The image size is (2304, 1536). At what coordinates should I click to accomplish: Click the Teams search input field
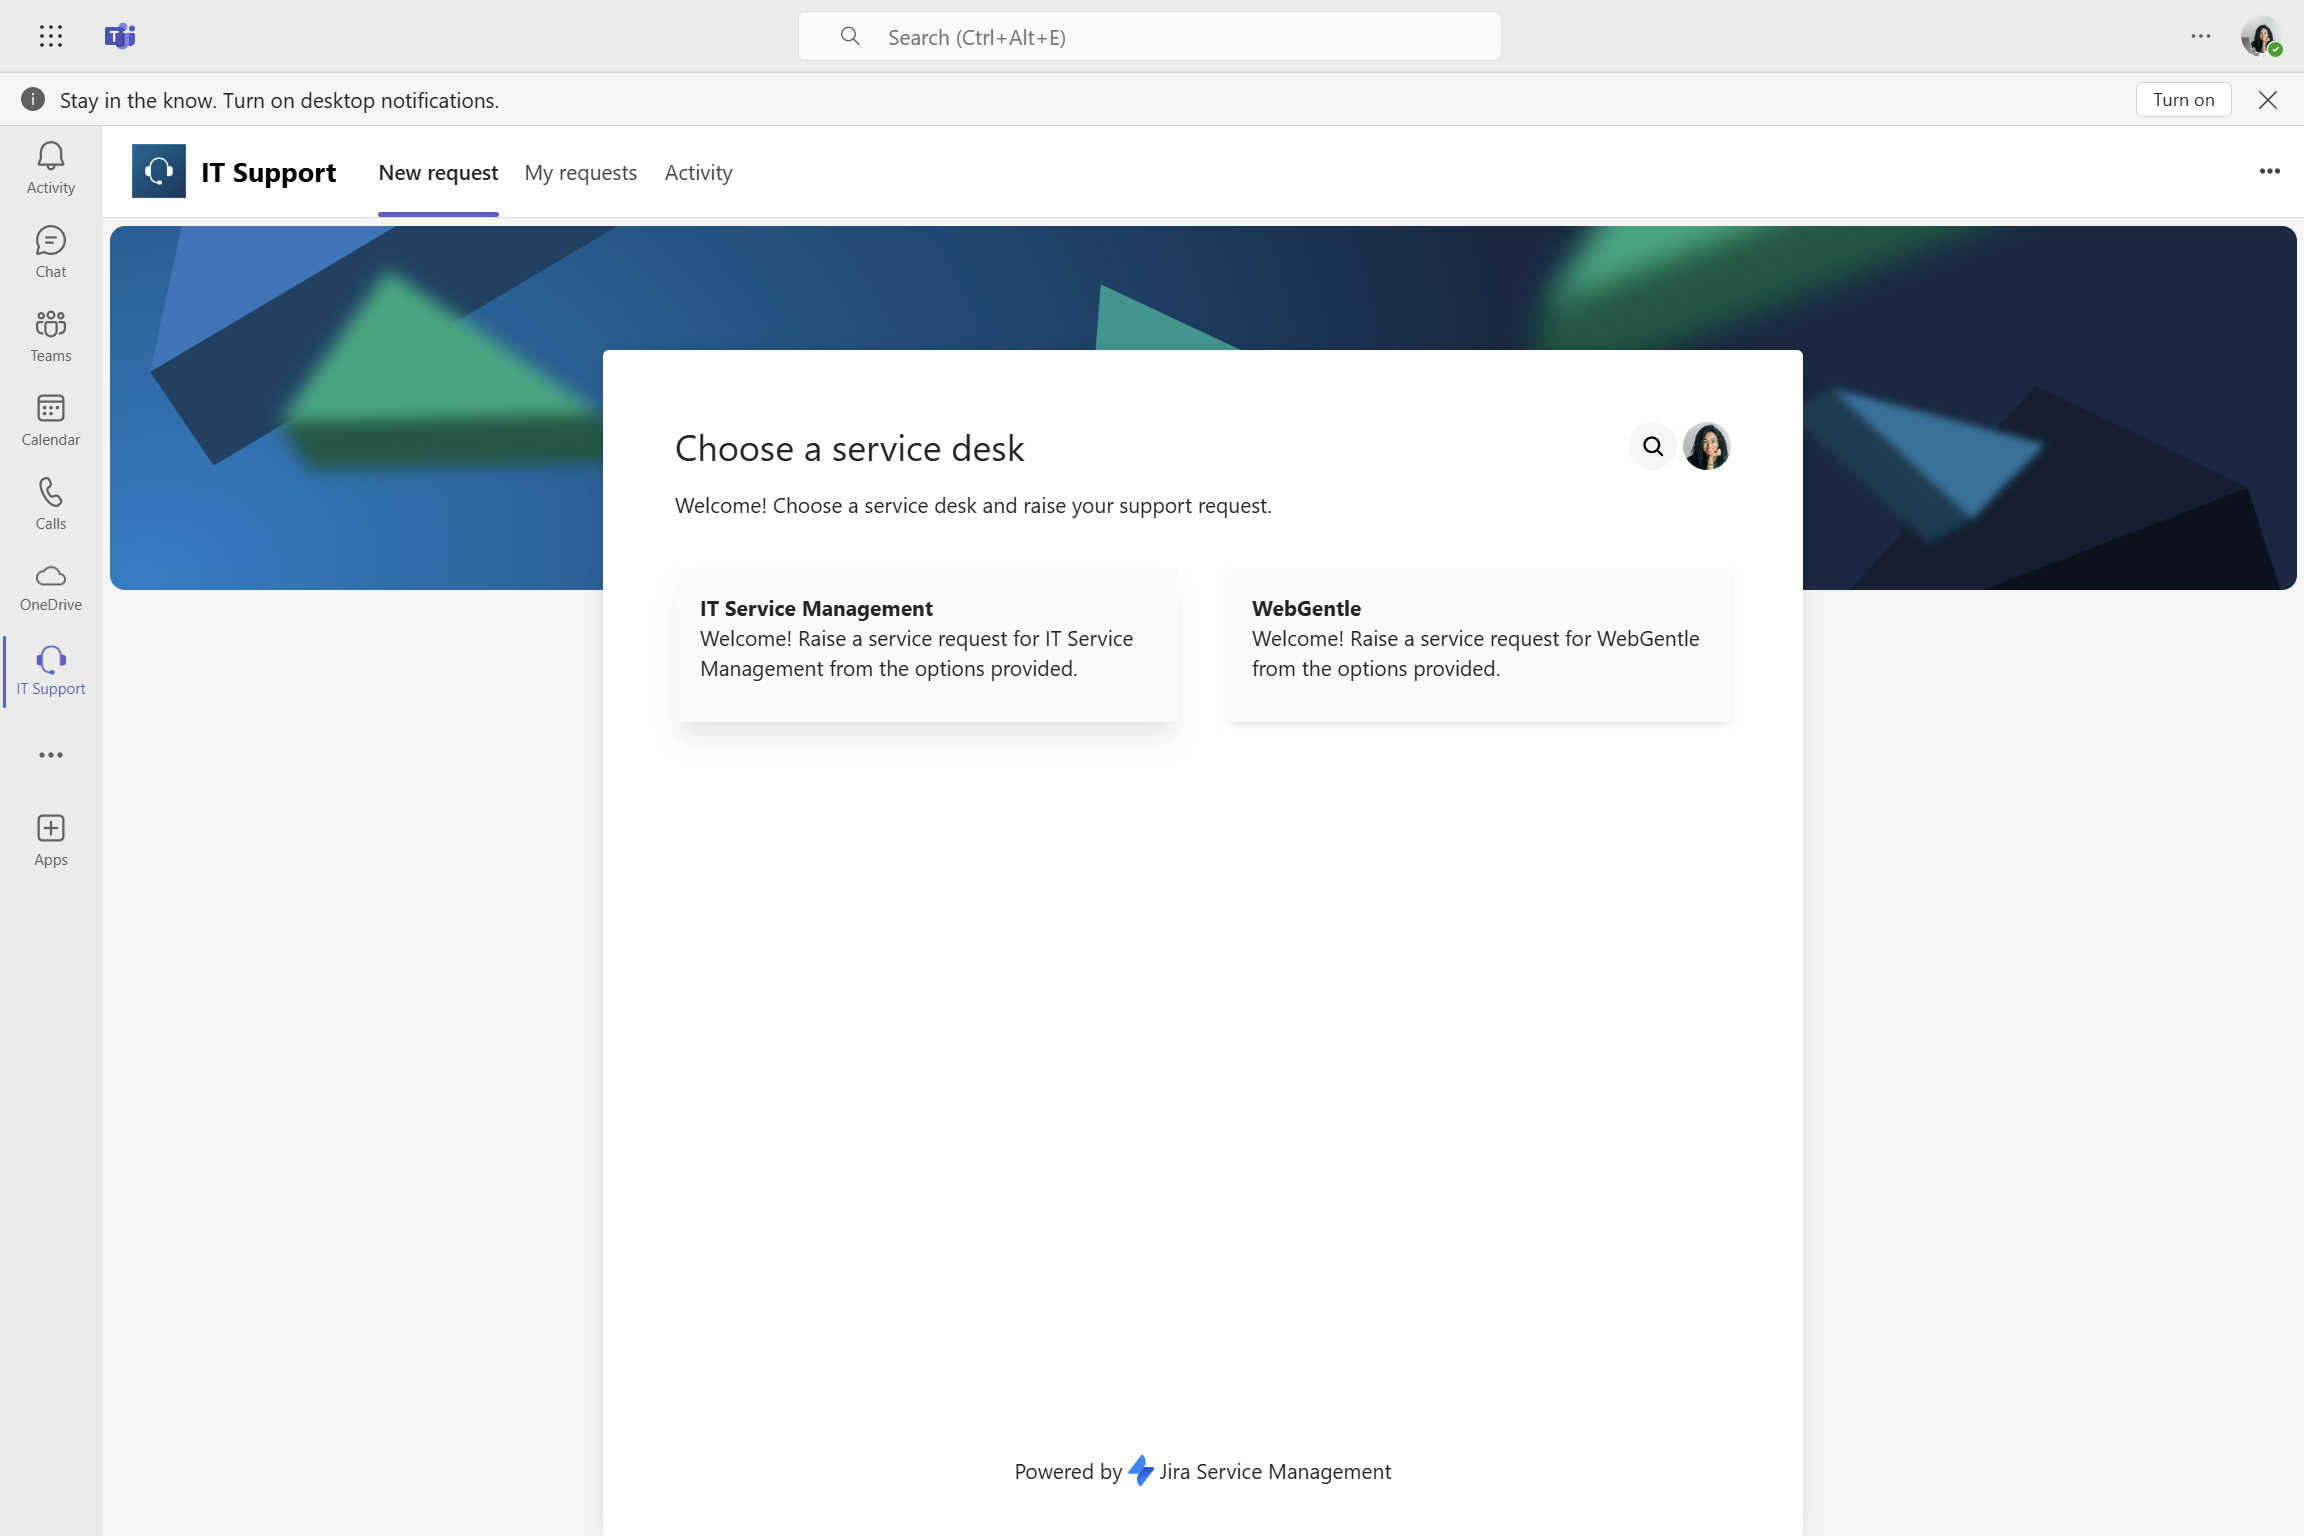pyautogui.click(x=1150, y=37)
